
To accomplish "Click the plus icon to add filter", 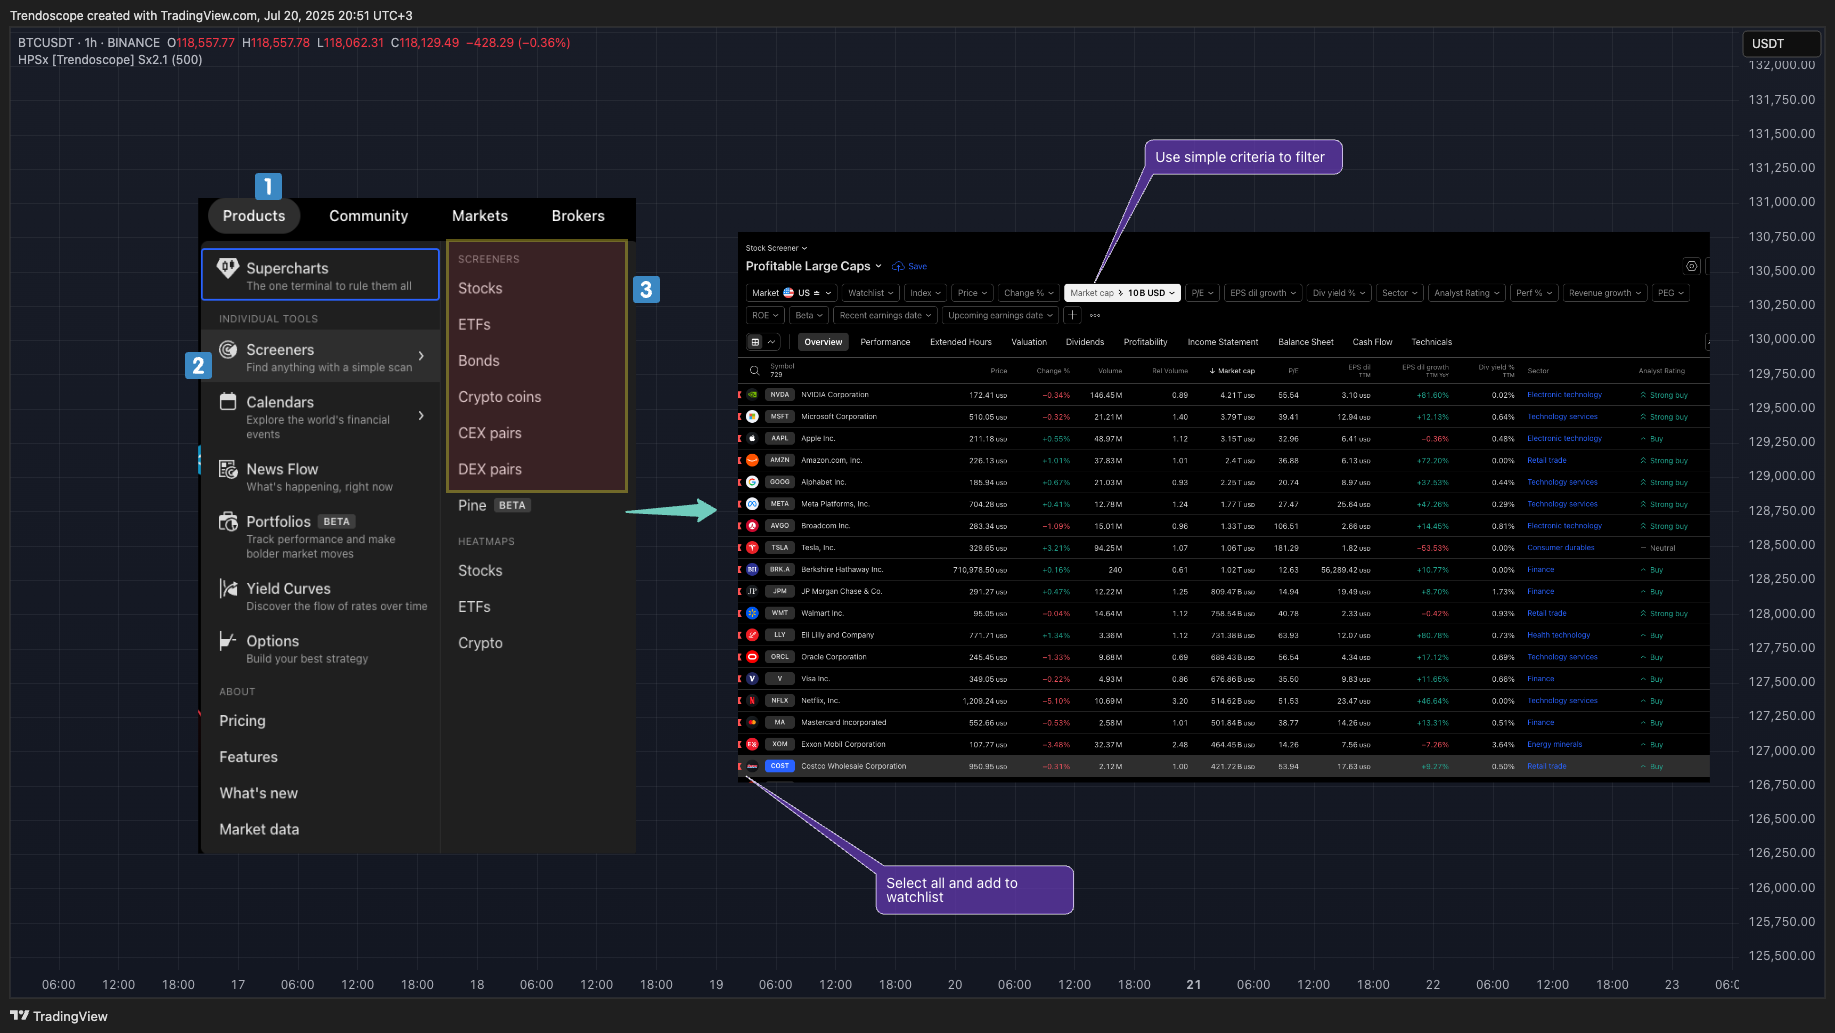I will [x=1072, y=315].
